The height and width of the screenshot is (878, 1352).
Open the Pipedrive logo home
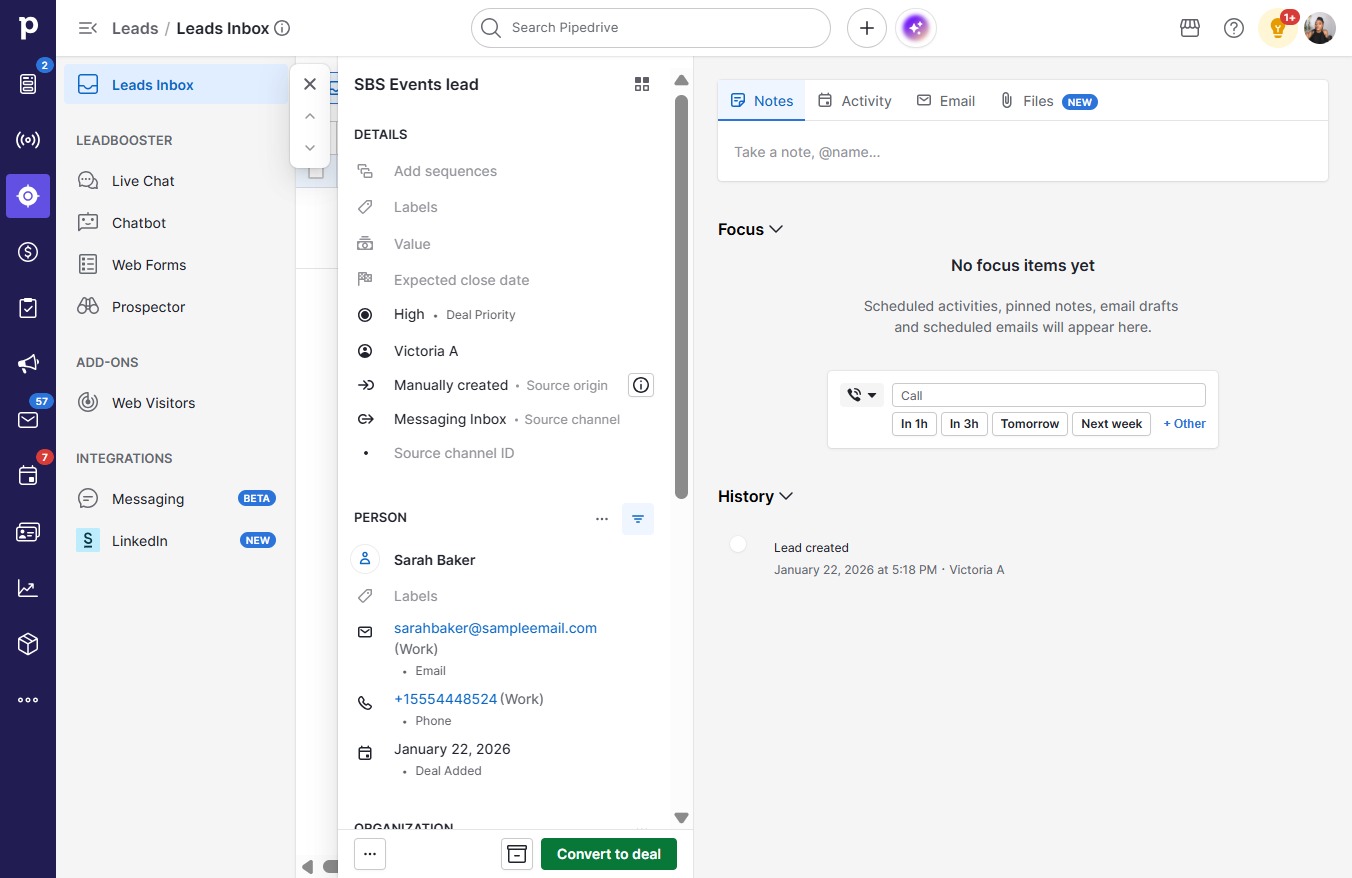(x=28, y=28)
